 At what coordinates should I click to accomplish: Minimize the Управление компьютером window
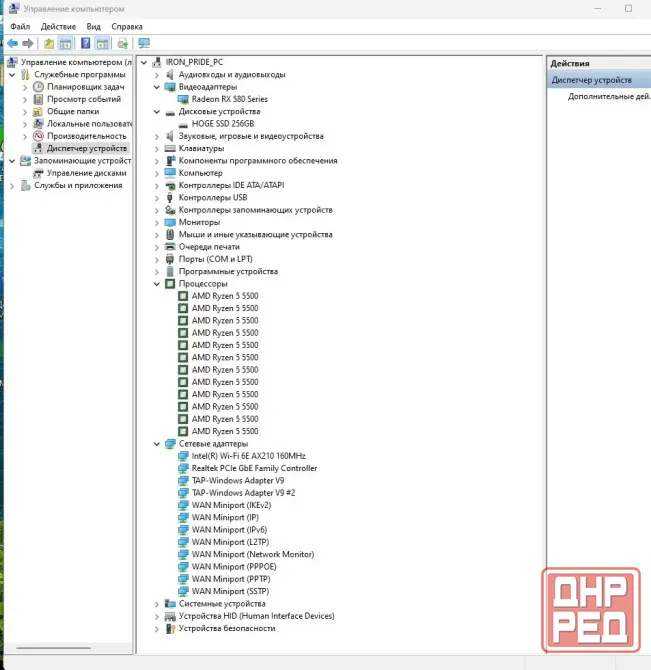tap(598, 9)
